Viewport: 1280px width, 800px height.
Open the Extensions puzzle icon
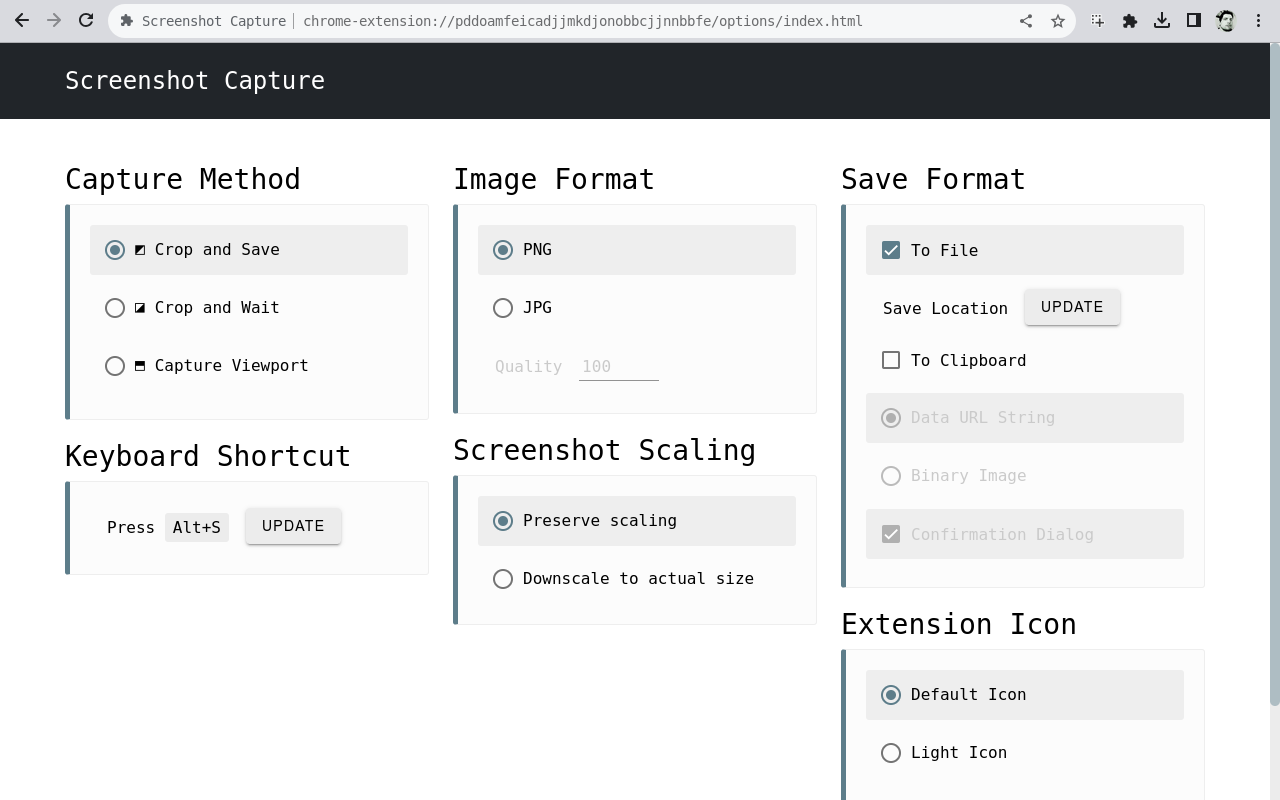pos(1130,21)
